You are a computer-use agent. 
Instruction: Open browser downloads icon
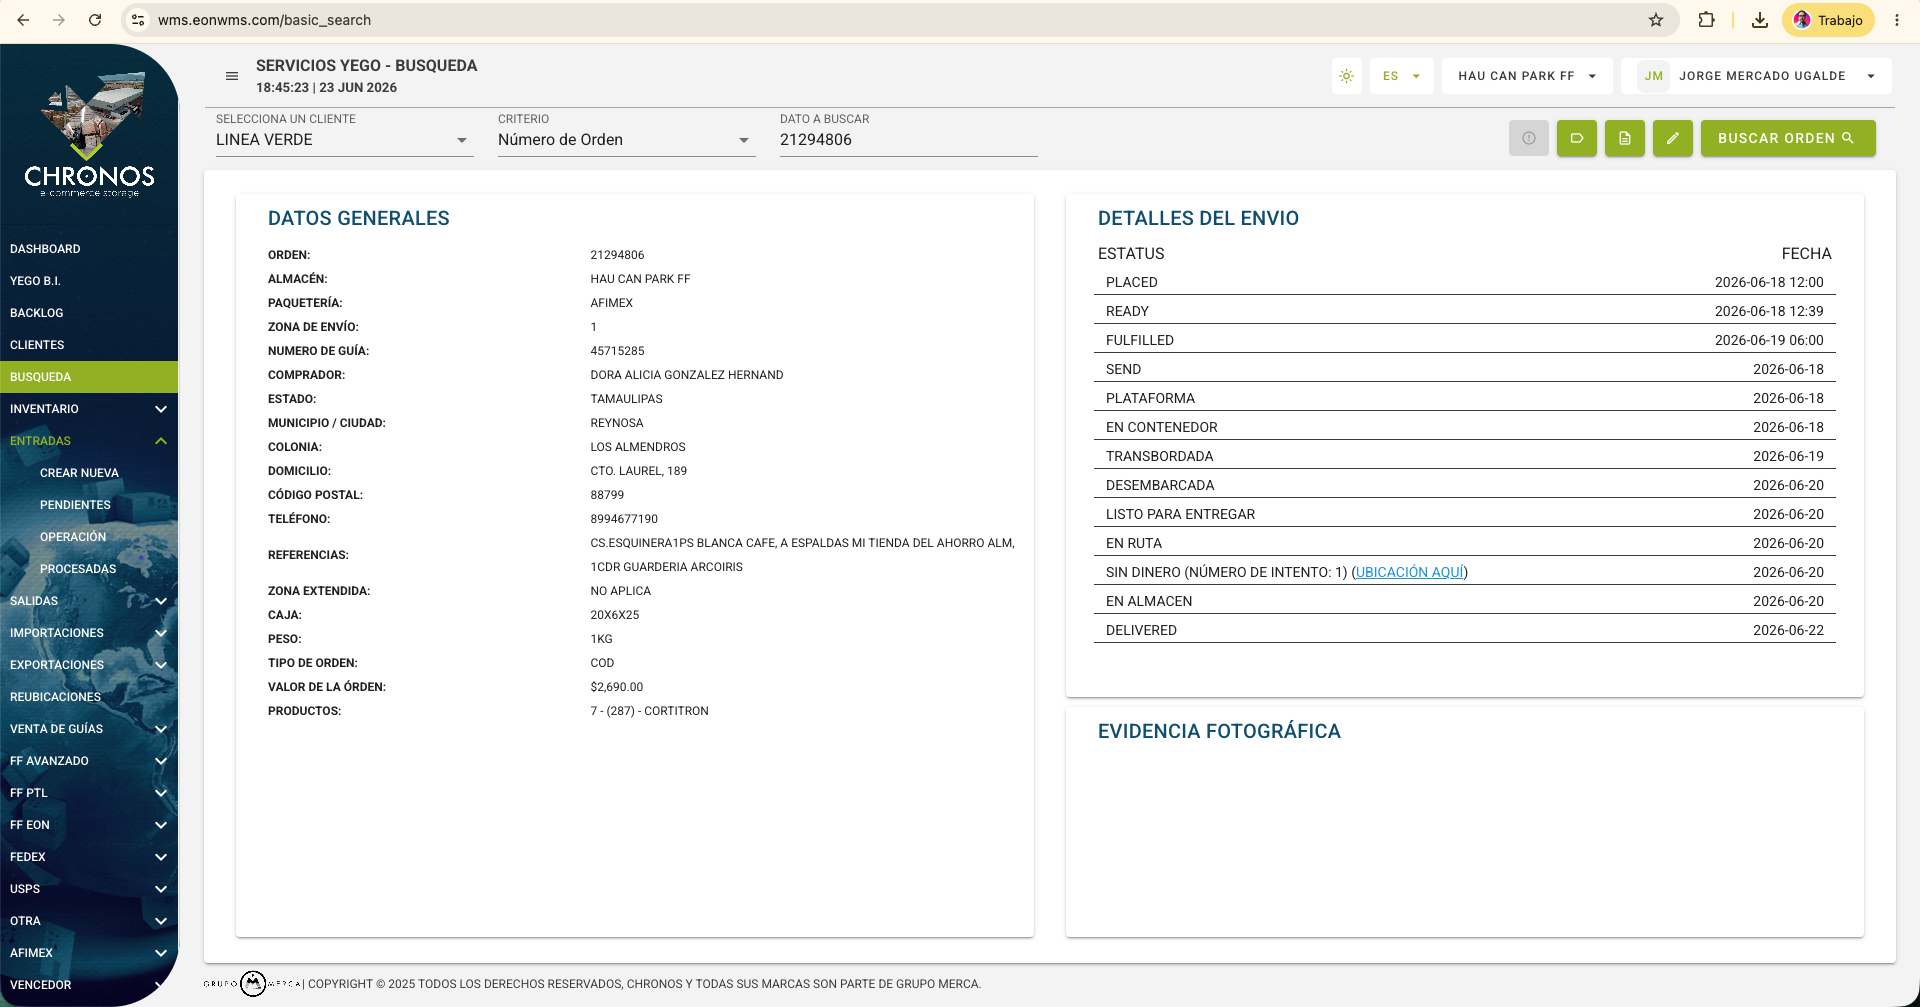click(x=1760, y=20)
